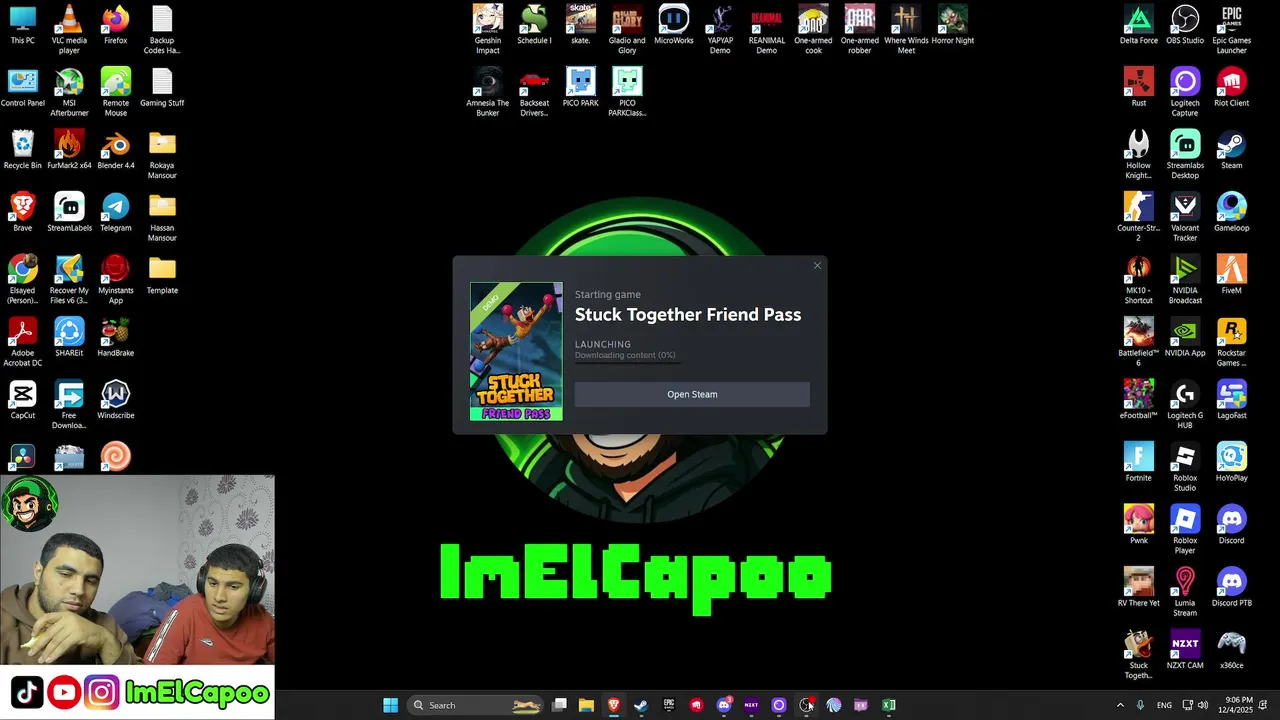Select the Template folder on desktop
The height and width of the screenshot is (720, 1280).
162,275
